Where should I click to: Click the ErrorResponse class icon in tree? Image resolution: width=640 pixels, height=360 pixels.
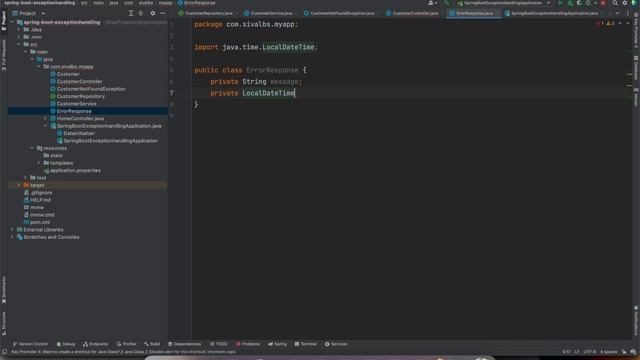click(x=53, y=111)
